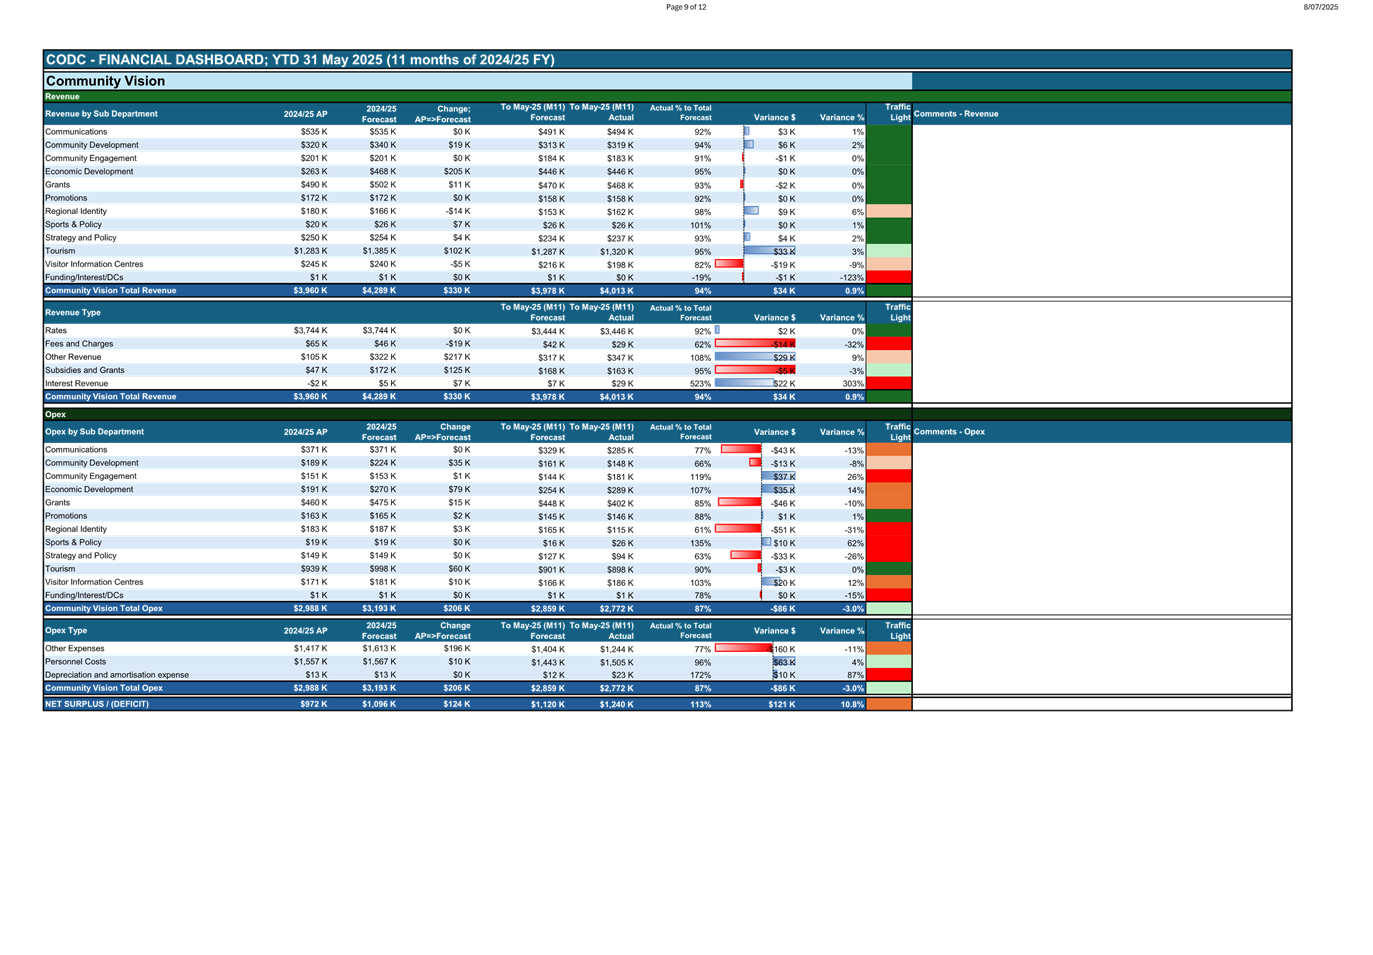This screenshot has height=955, width=1373.
Task: Click red traffic light for Fees and Charges
Action: tap(888, 344)
